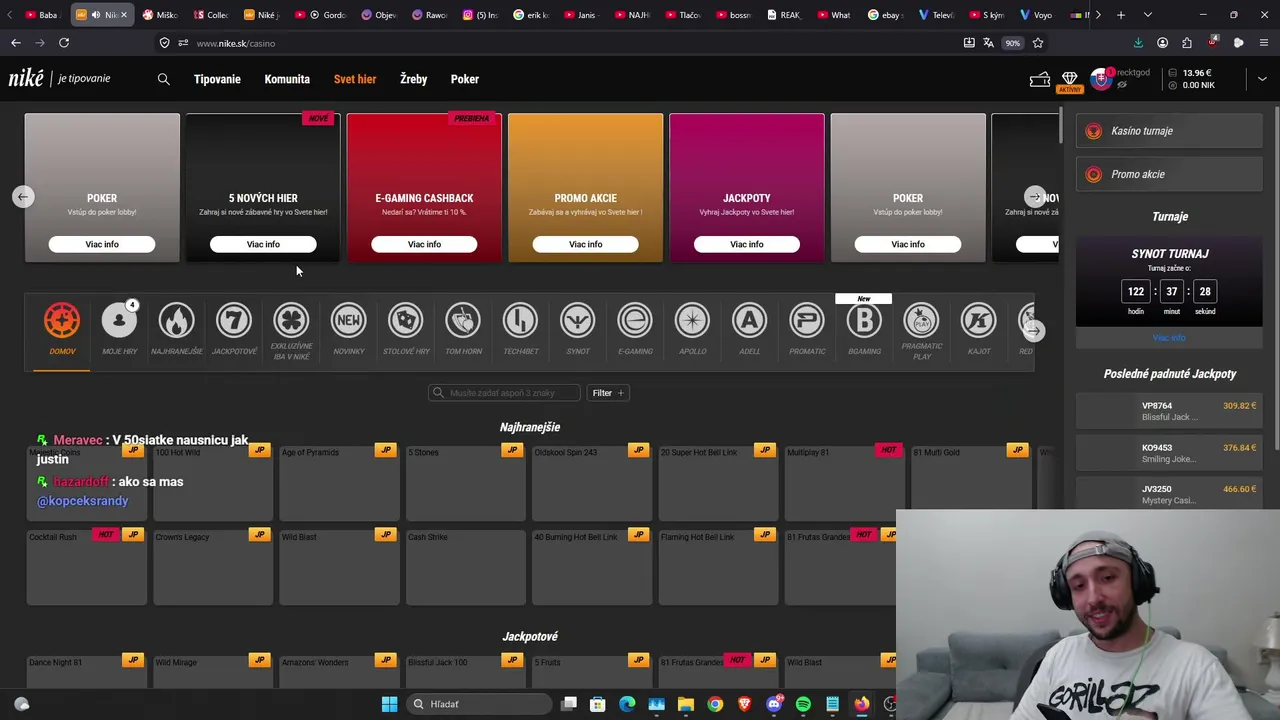Viewport: 1280px width, 720px height.
Task: Open Exkluzívne iba v Niké clover icon
Action: (x=291, y=320)
